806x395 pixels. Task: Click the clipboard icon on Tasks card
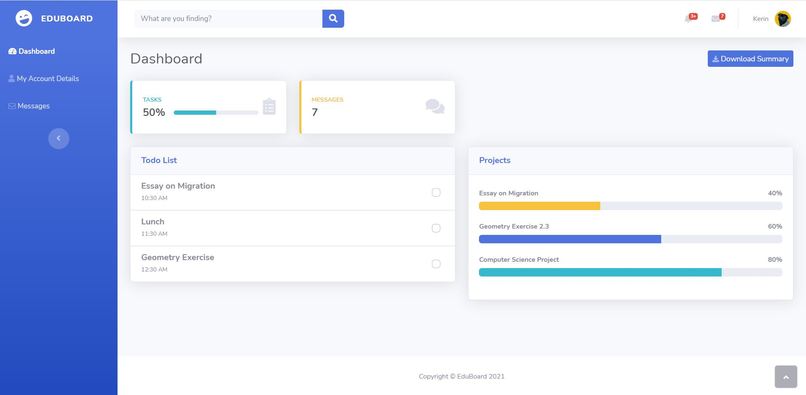[x=269, y=106]
